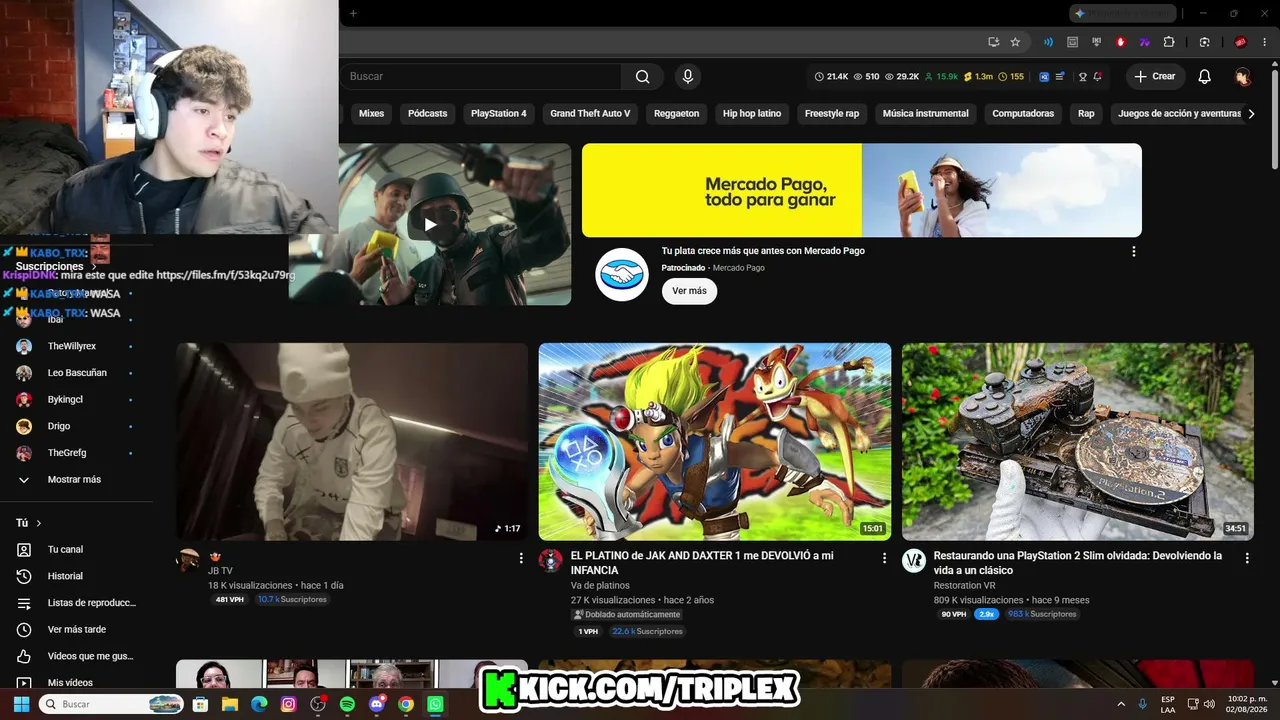Select the Música instrumental chip
The image size is (1280, 720).
click(x=926, y=114)
